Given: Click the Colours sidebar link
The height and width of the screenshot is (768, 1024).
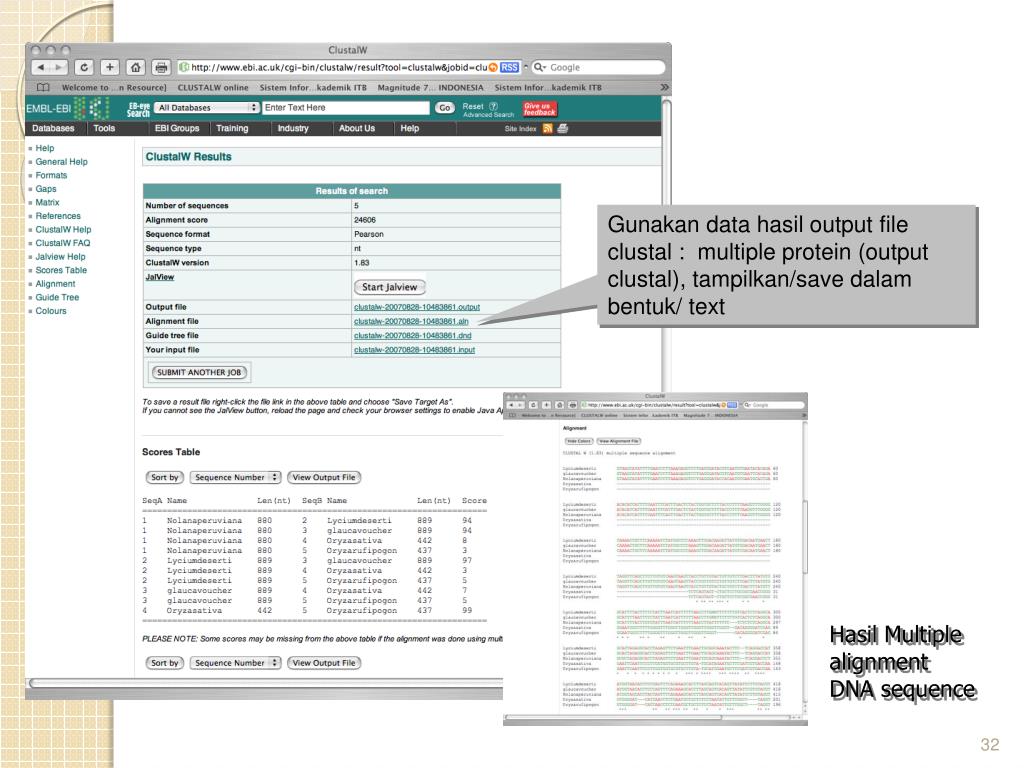Looking at the screenshot, I should (x=51, y=312).
